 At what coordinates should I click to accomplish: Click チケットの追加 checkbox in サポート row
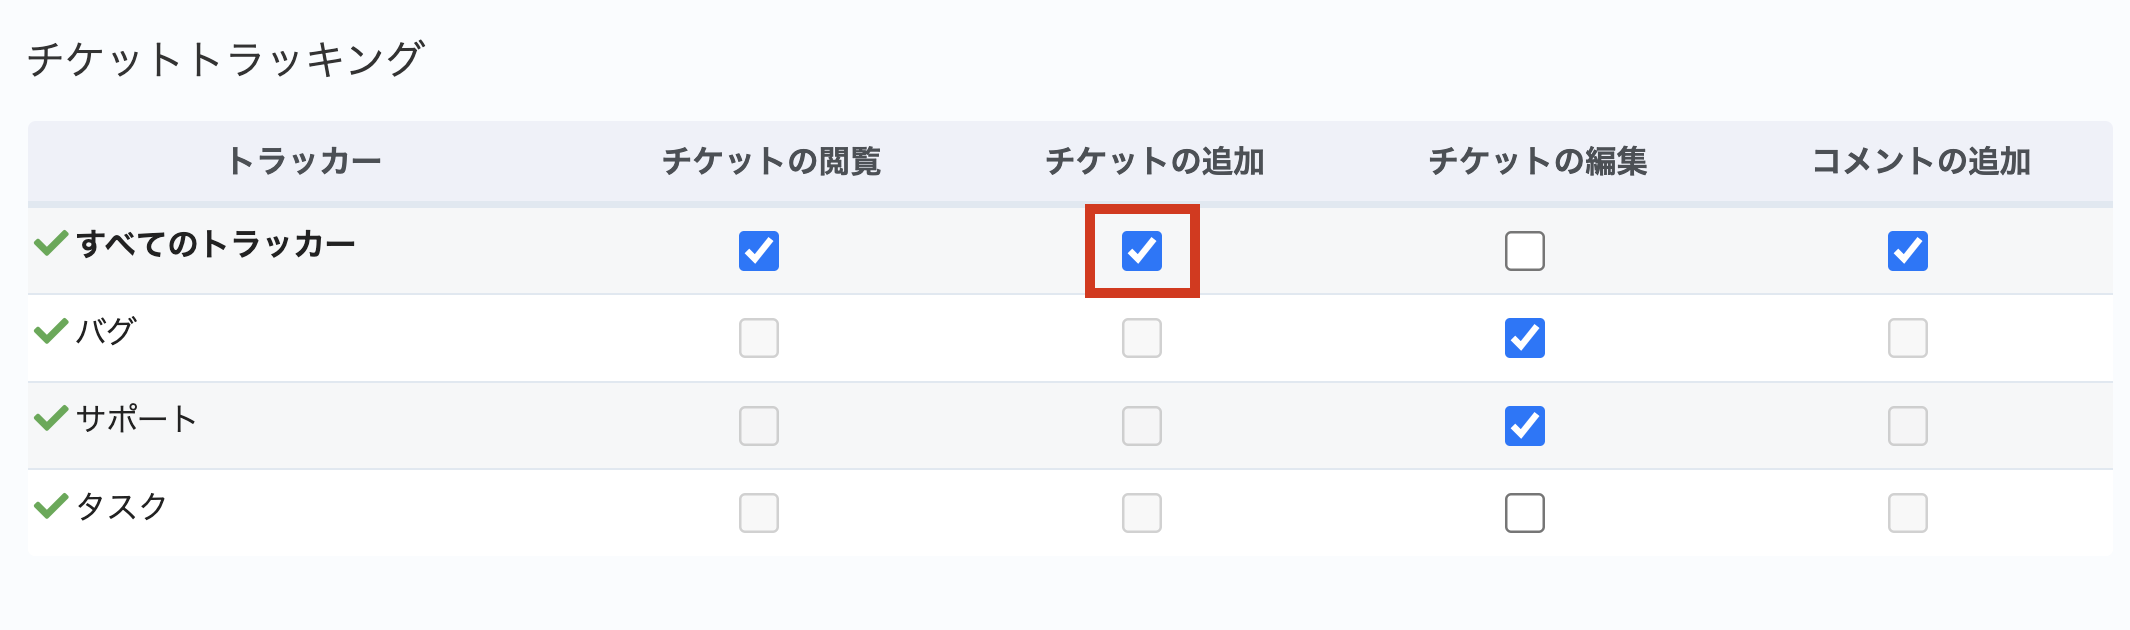1142,426
